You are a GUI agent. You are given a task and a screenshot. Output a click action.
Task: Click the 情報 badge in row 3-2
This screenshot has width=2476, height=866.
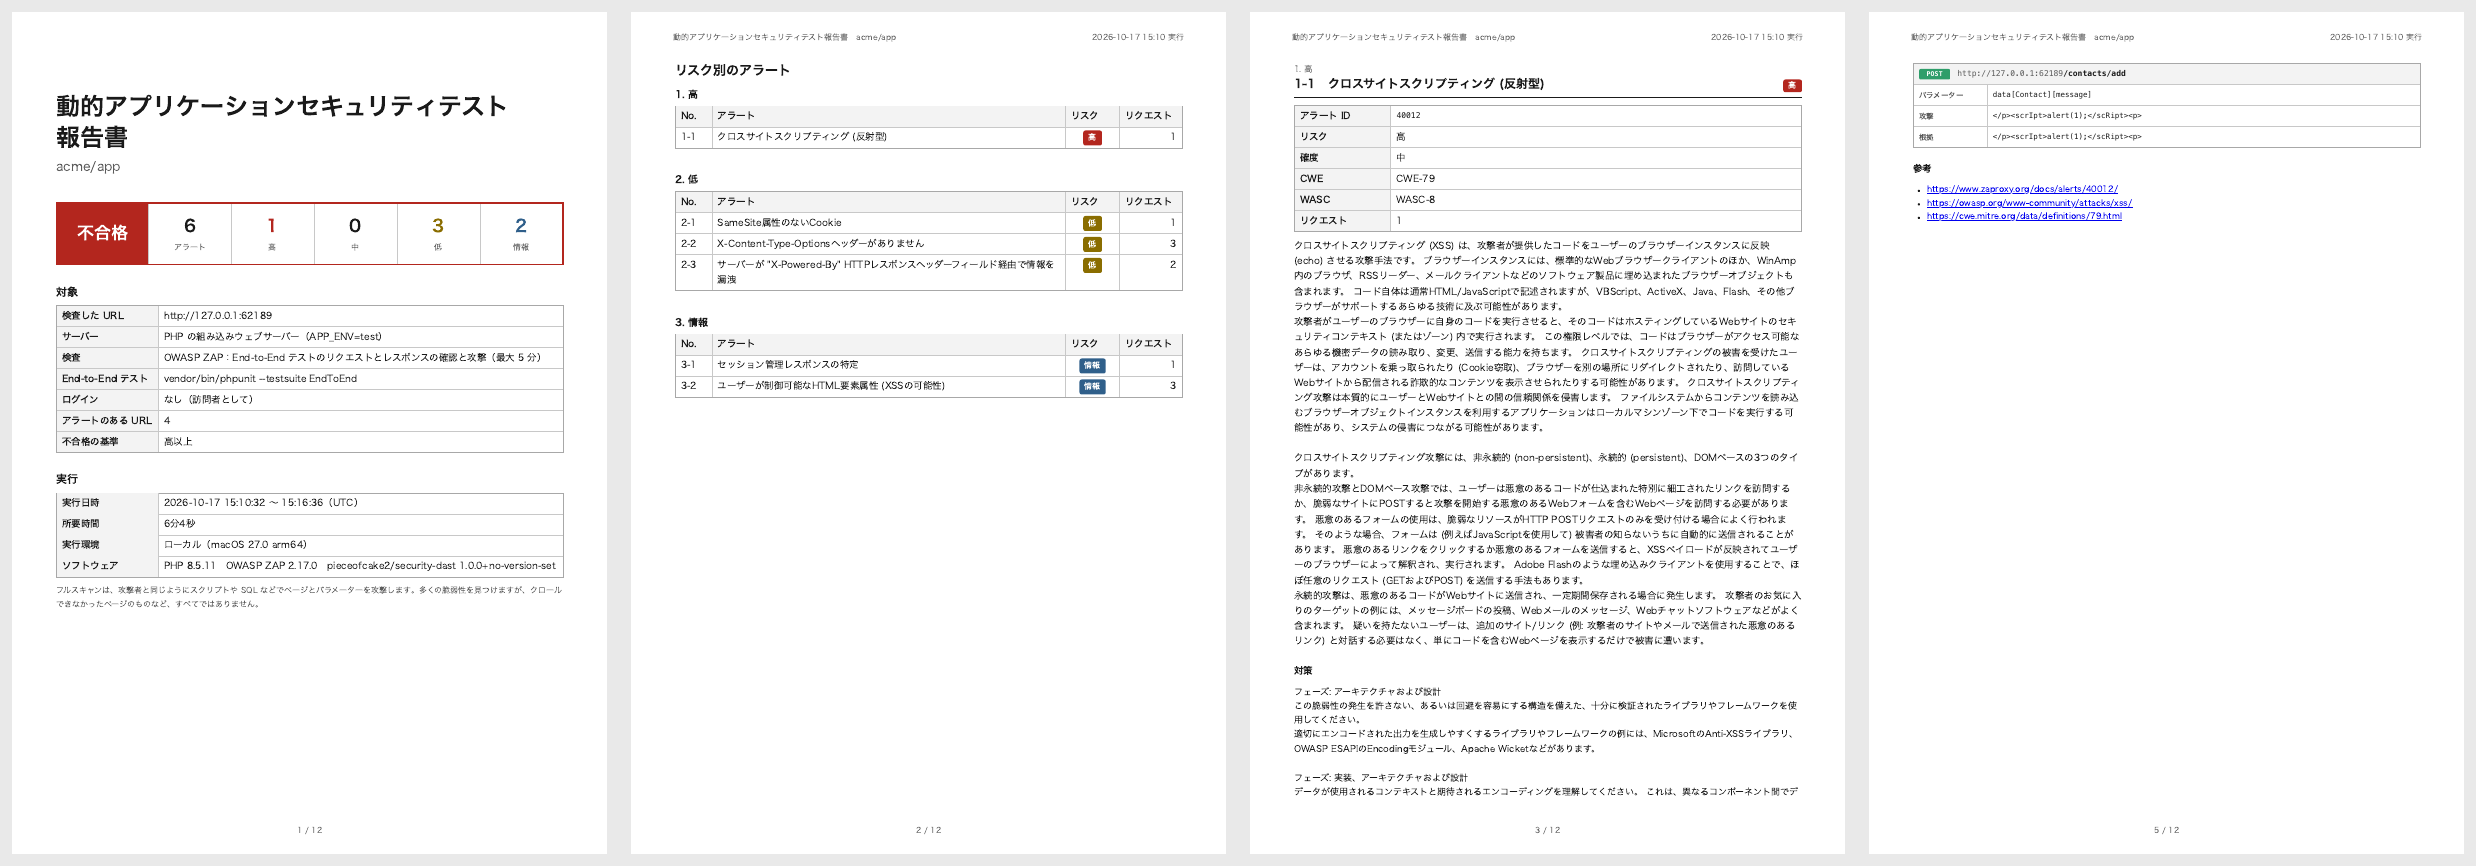pos(1092,386)
